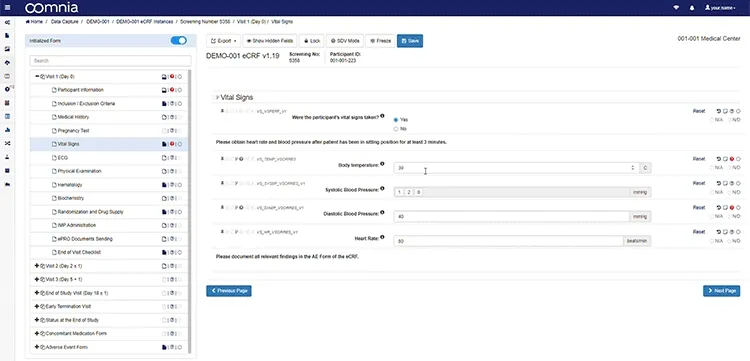
Task: Click the form tree Search field
Action: 110,61
